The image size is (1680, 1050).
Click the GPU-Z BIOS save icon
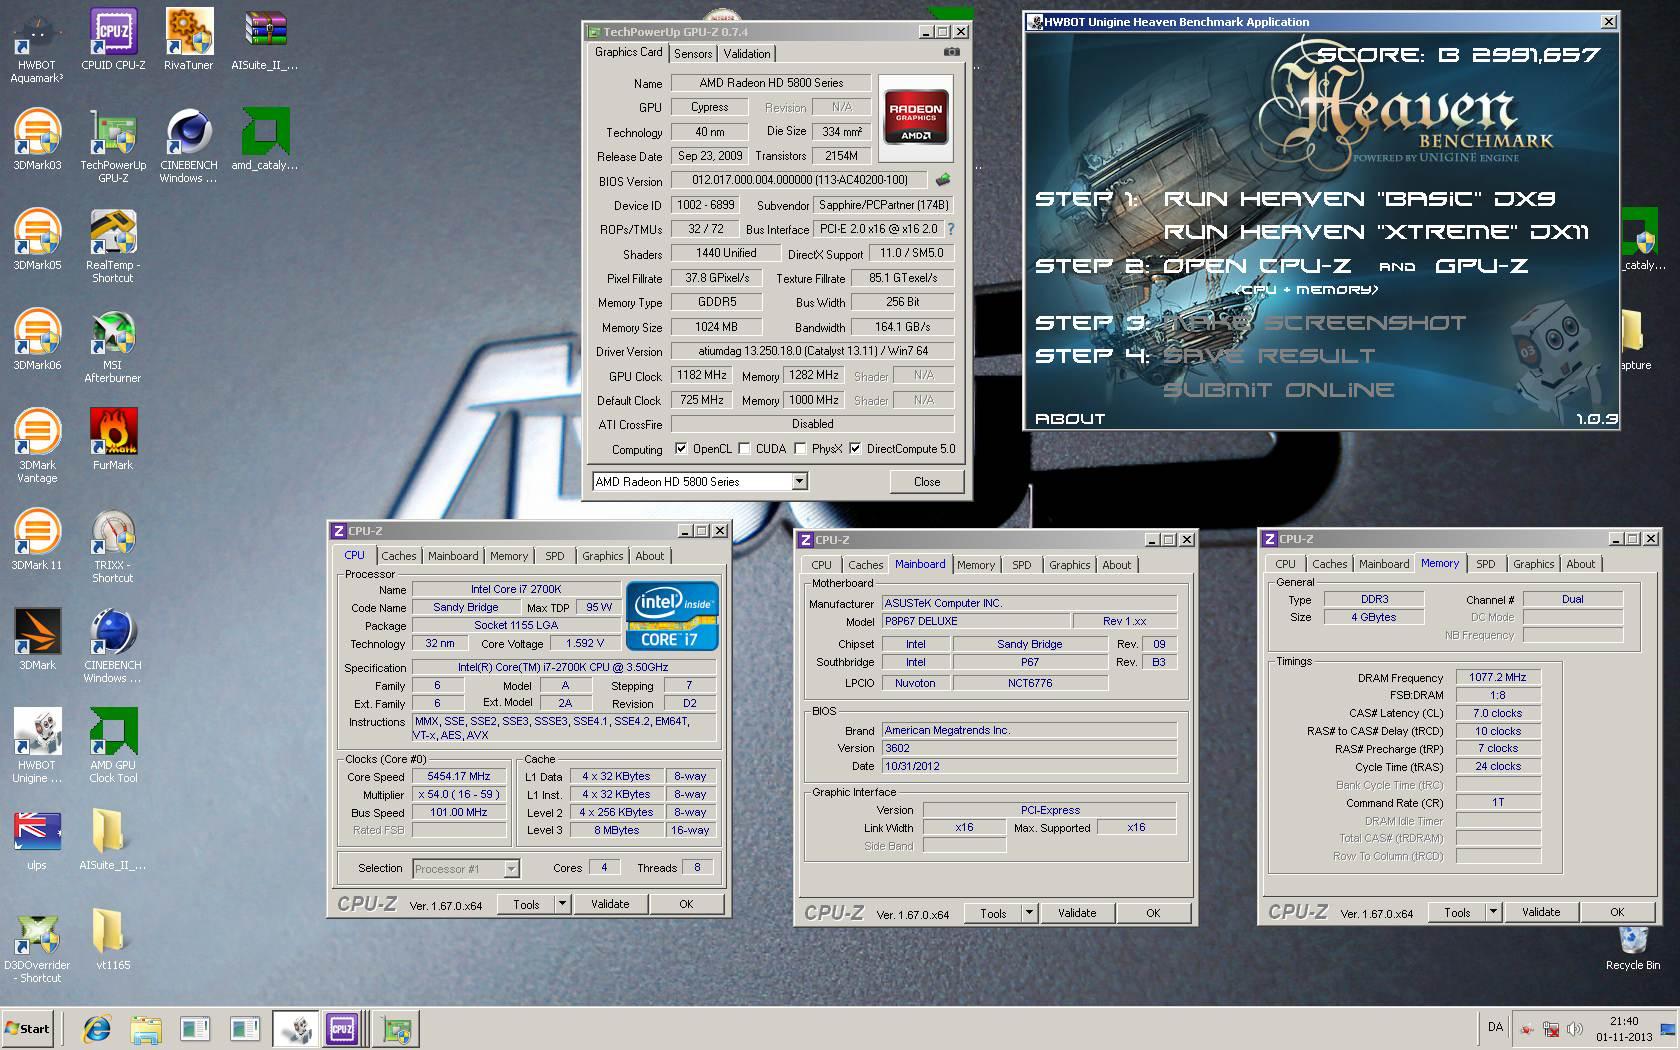coord(942,180)
